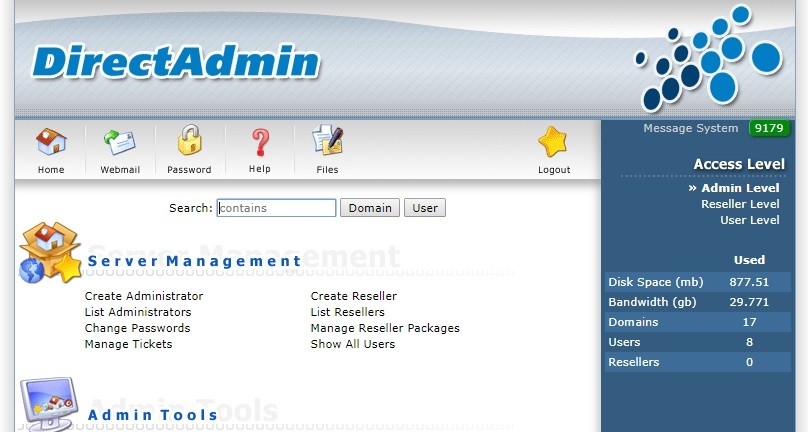Click the Server Management box icon
The image size is (808, 432).
[x=50, y=253]
